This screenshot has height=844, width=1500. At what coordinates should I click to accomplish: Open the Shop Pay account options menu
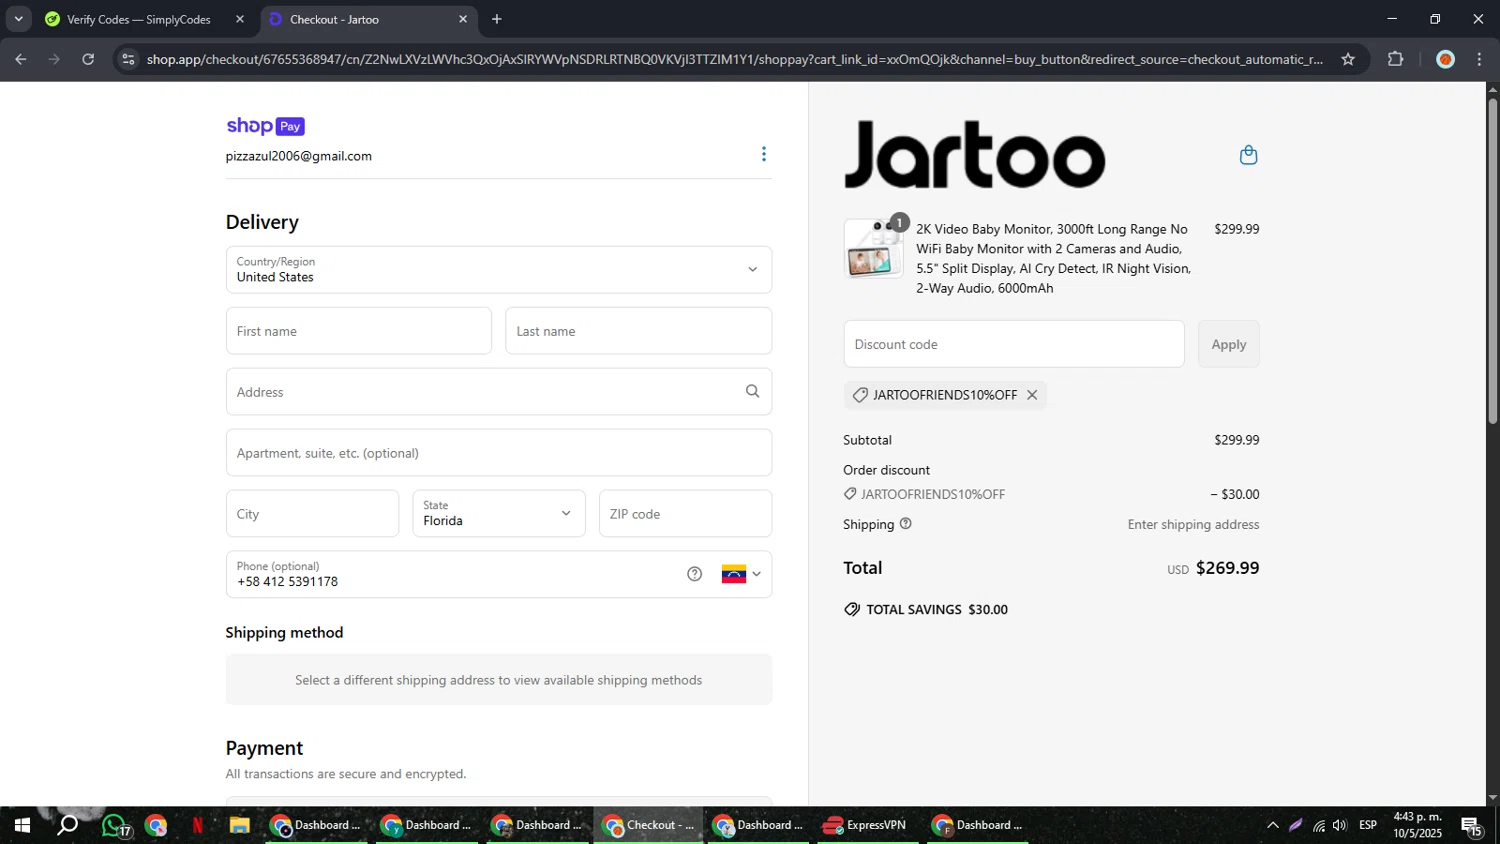point(764,154)
